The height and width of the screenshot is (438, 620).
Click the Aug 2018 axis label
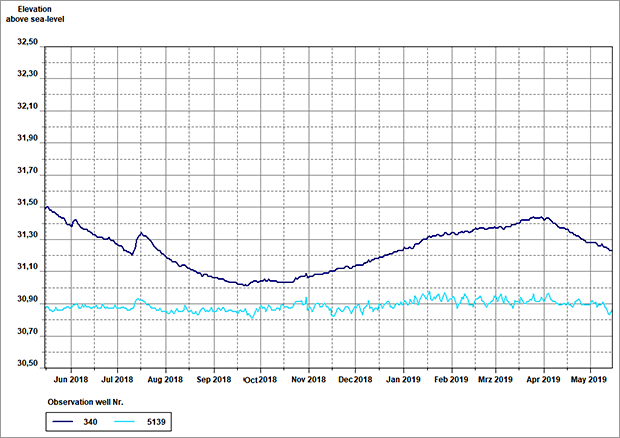click(165, 379)
